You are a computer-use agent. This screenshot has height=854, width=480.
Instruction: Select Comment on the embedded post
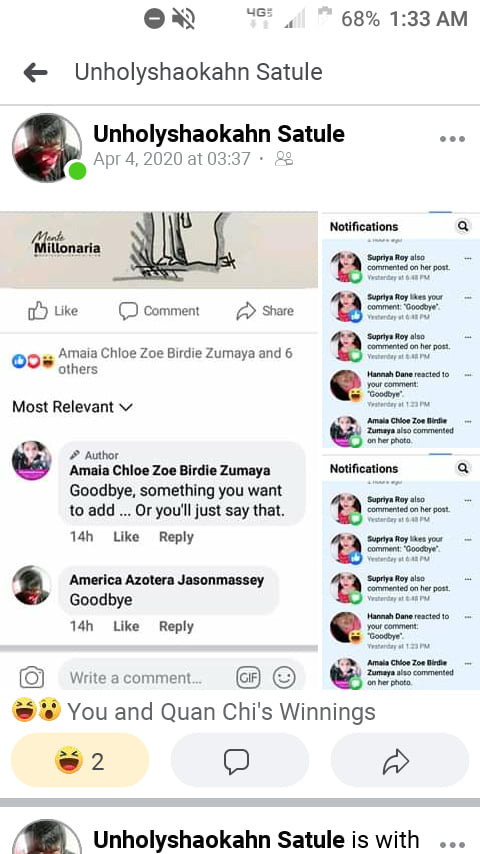pyautogui.click(x=159, y=311)
